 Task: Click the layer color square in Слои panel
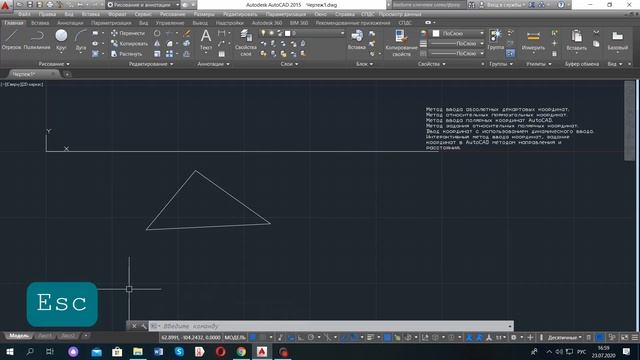pyautogui.click(x=287, y=33)
